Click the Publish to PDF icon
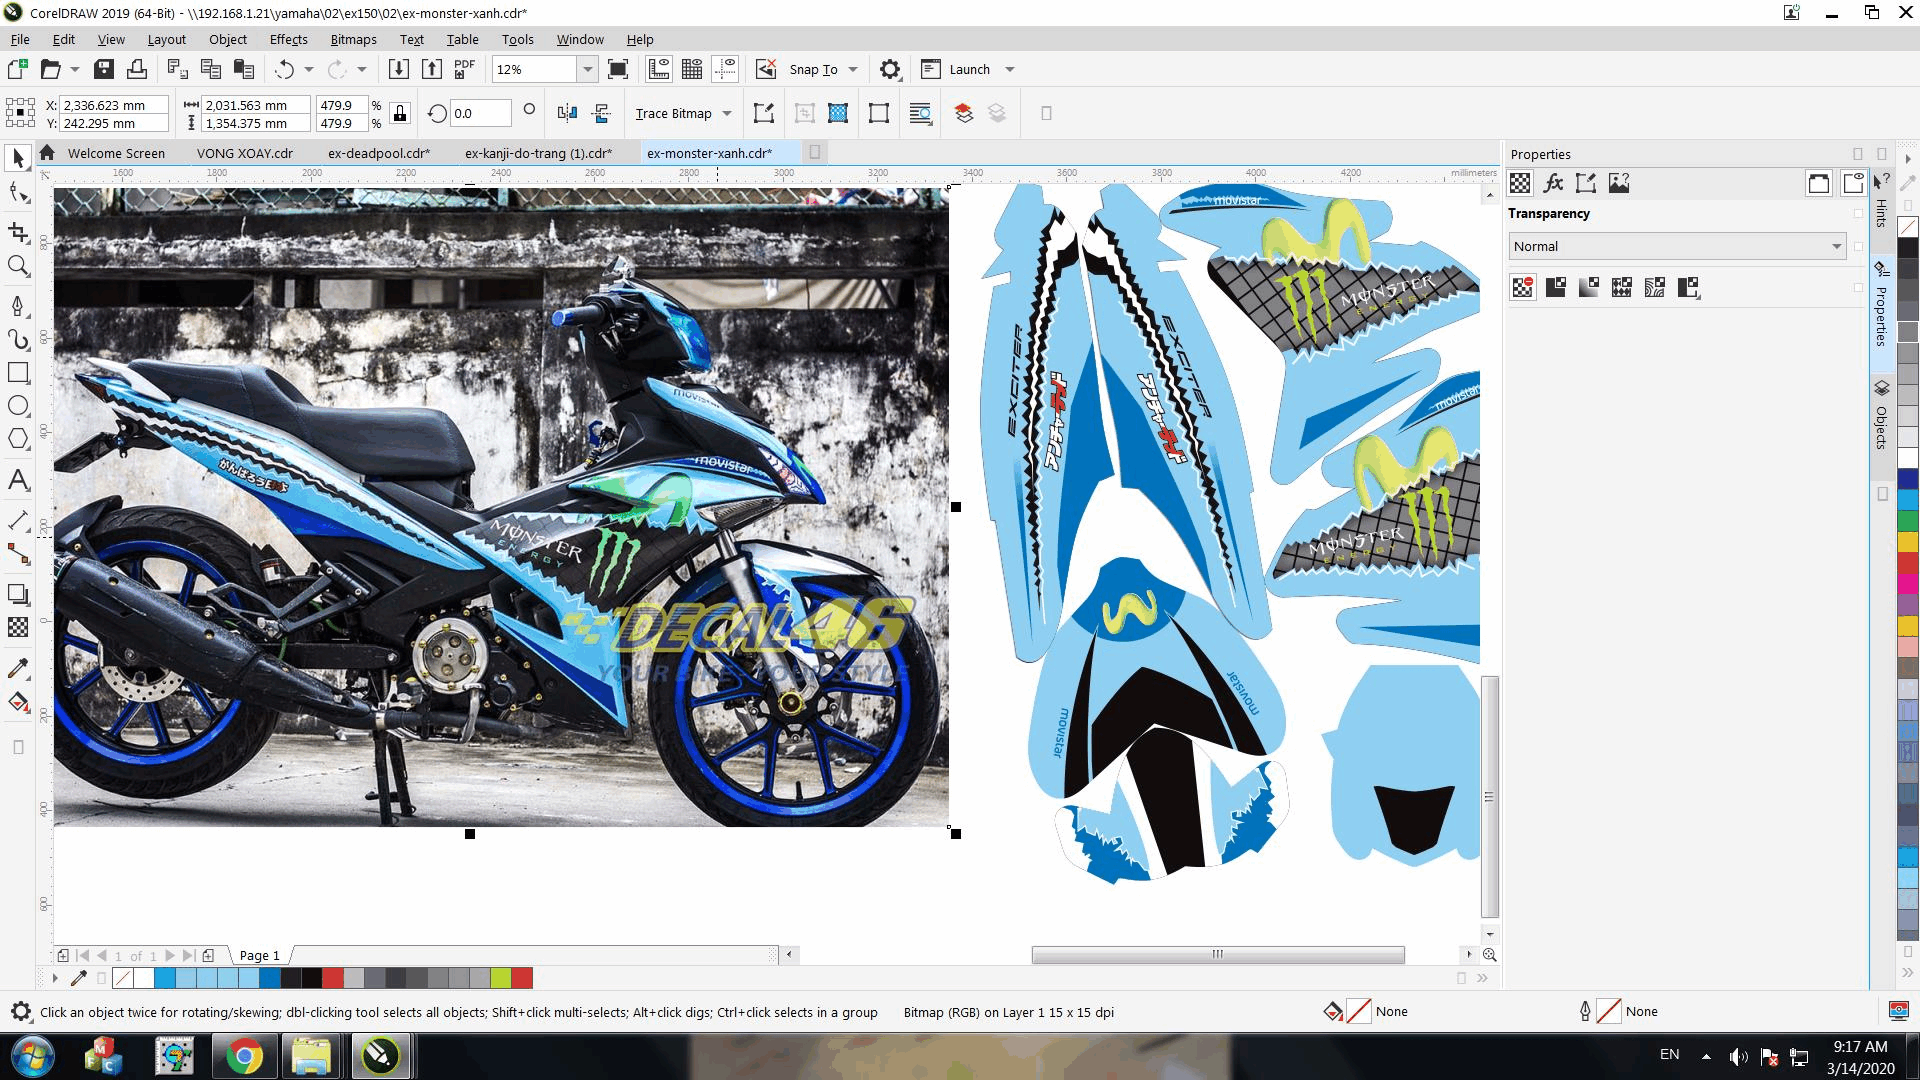 (464, 69)
